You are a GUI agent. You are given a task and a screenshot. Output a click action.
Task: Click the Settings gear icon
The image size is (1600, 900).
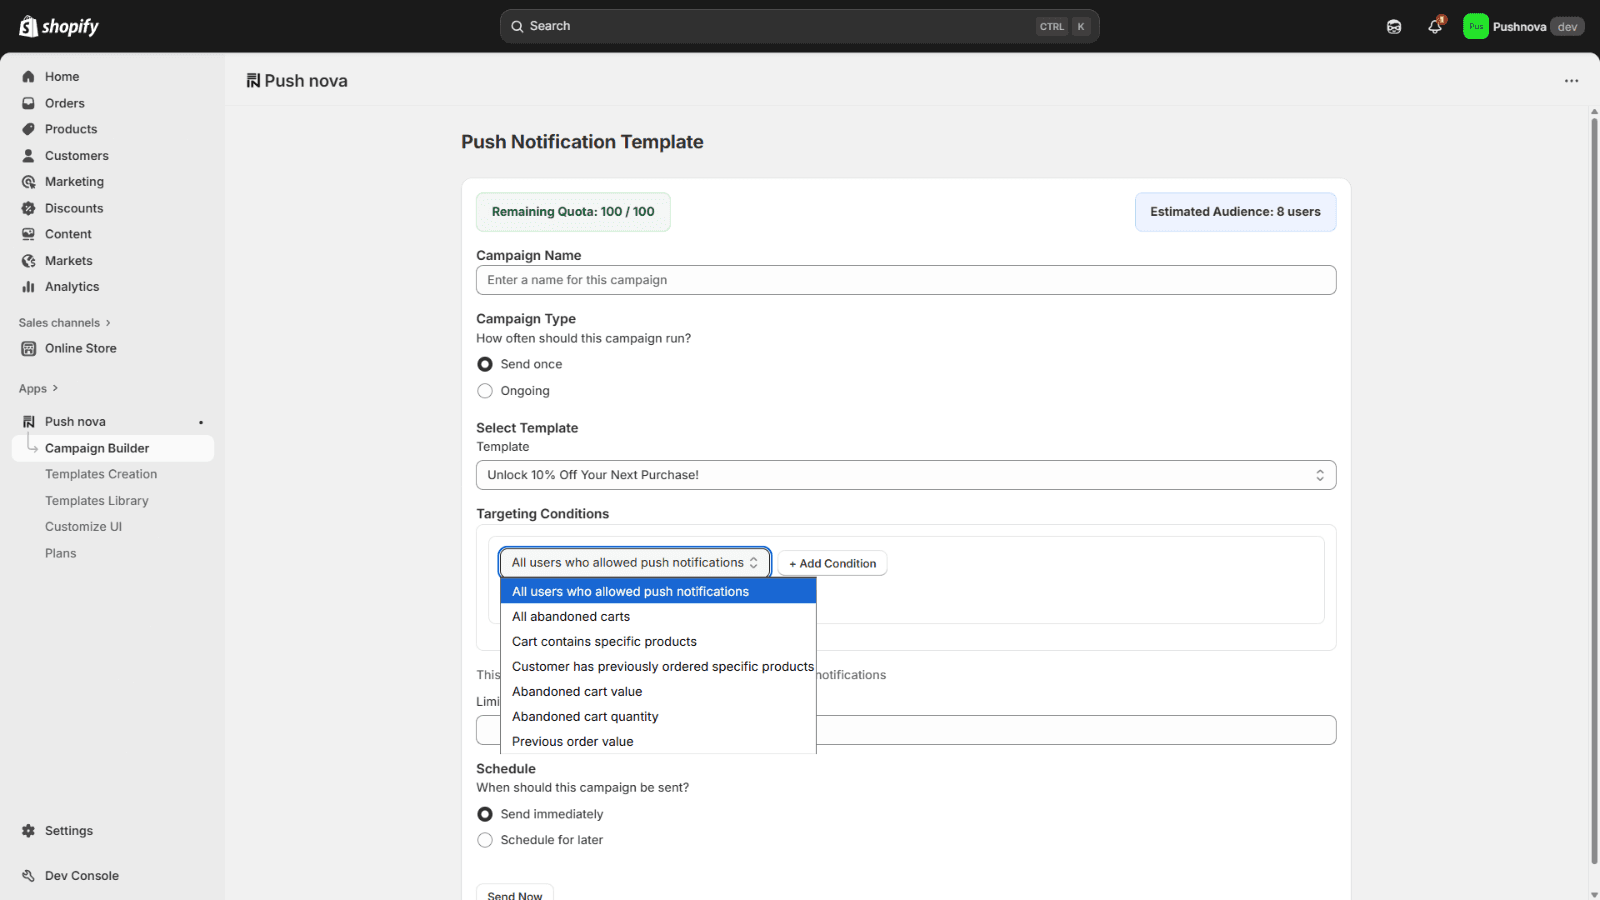(28, 831)
